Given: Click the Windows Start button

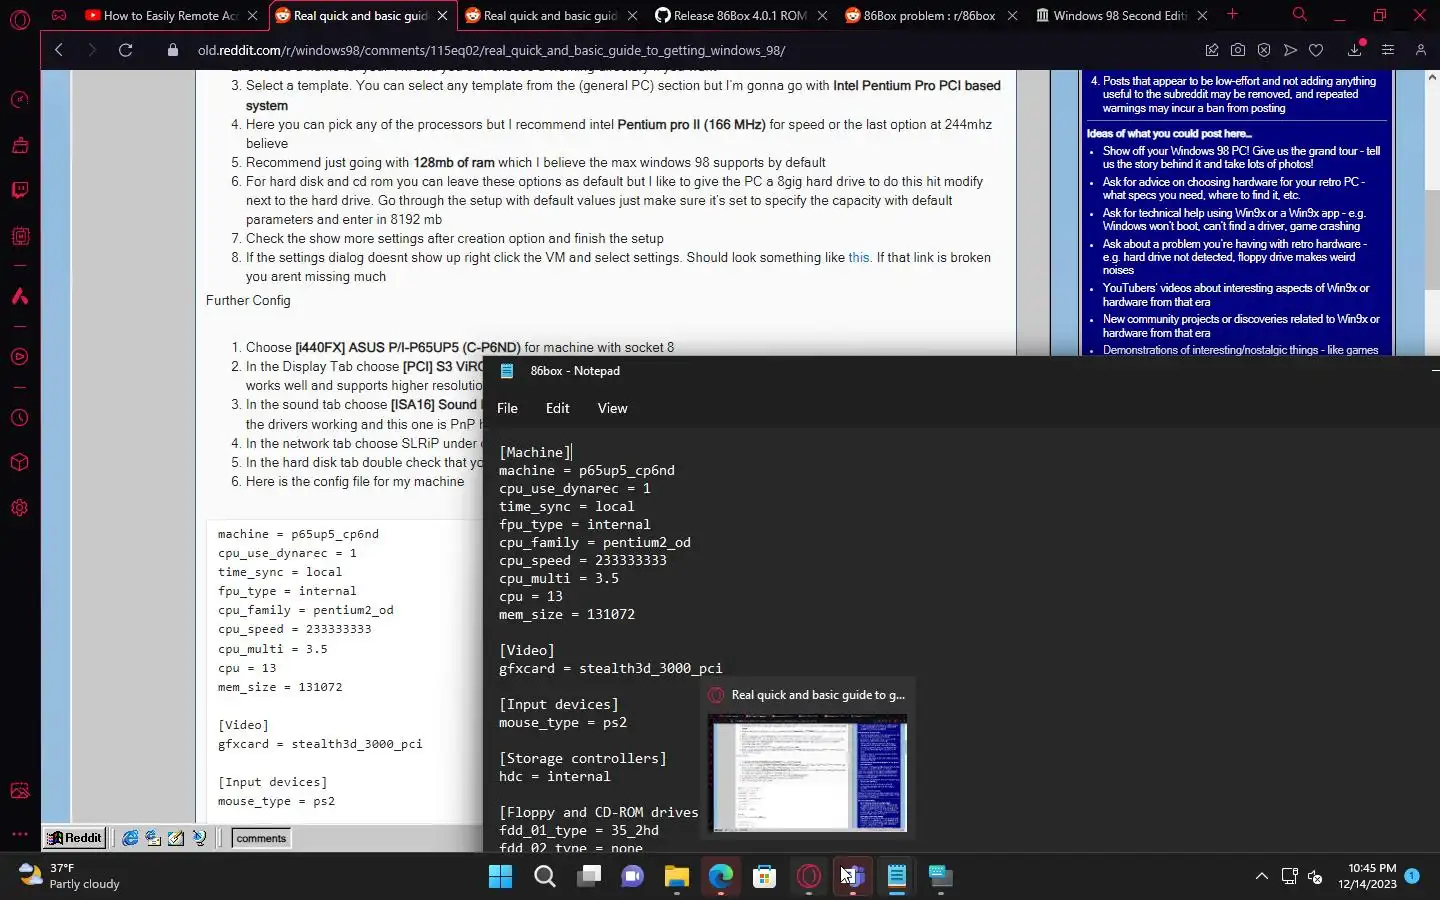Looking at the screenshot, I should 500,877.
